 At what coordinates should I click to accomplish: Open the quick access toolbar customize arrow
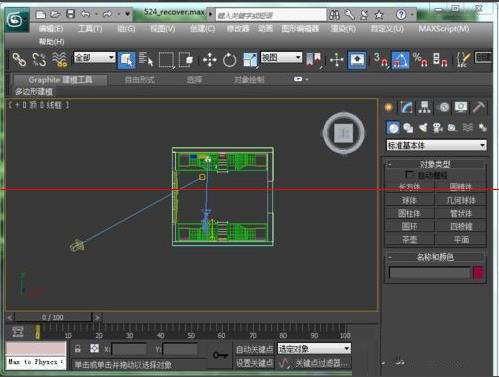click(x=127, y=14)
